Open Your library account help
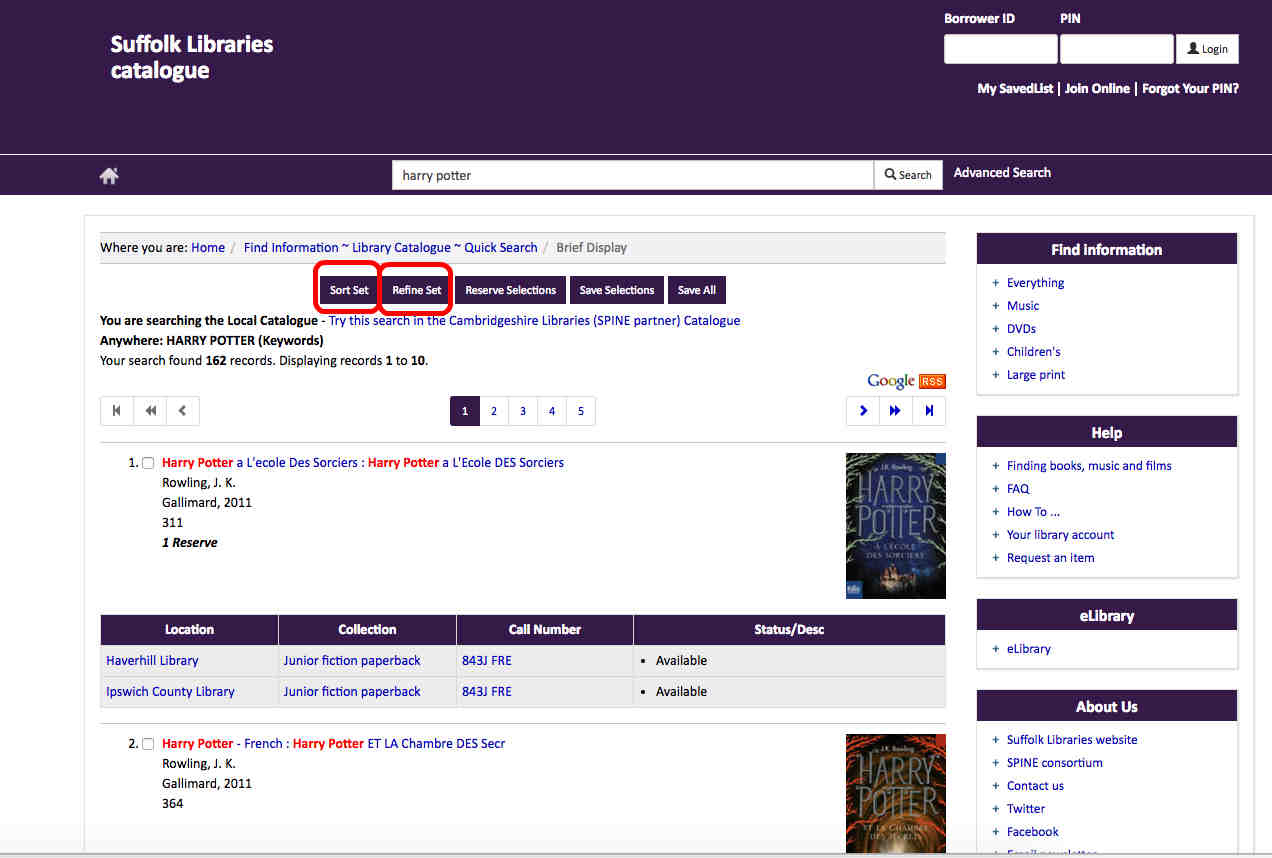The width and height of the screenshot is (1272, 858). point(1060,535)
